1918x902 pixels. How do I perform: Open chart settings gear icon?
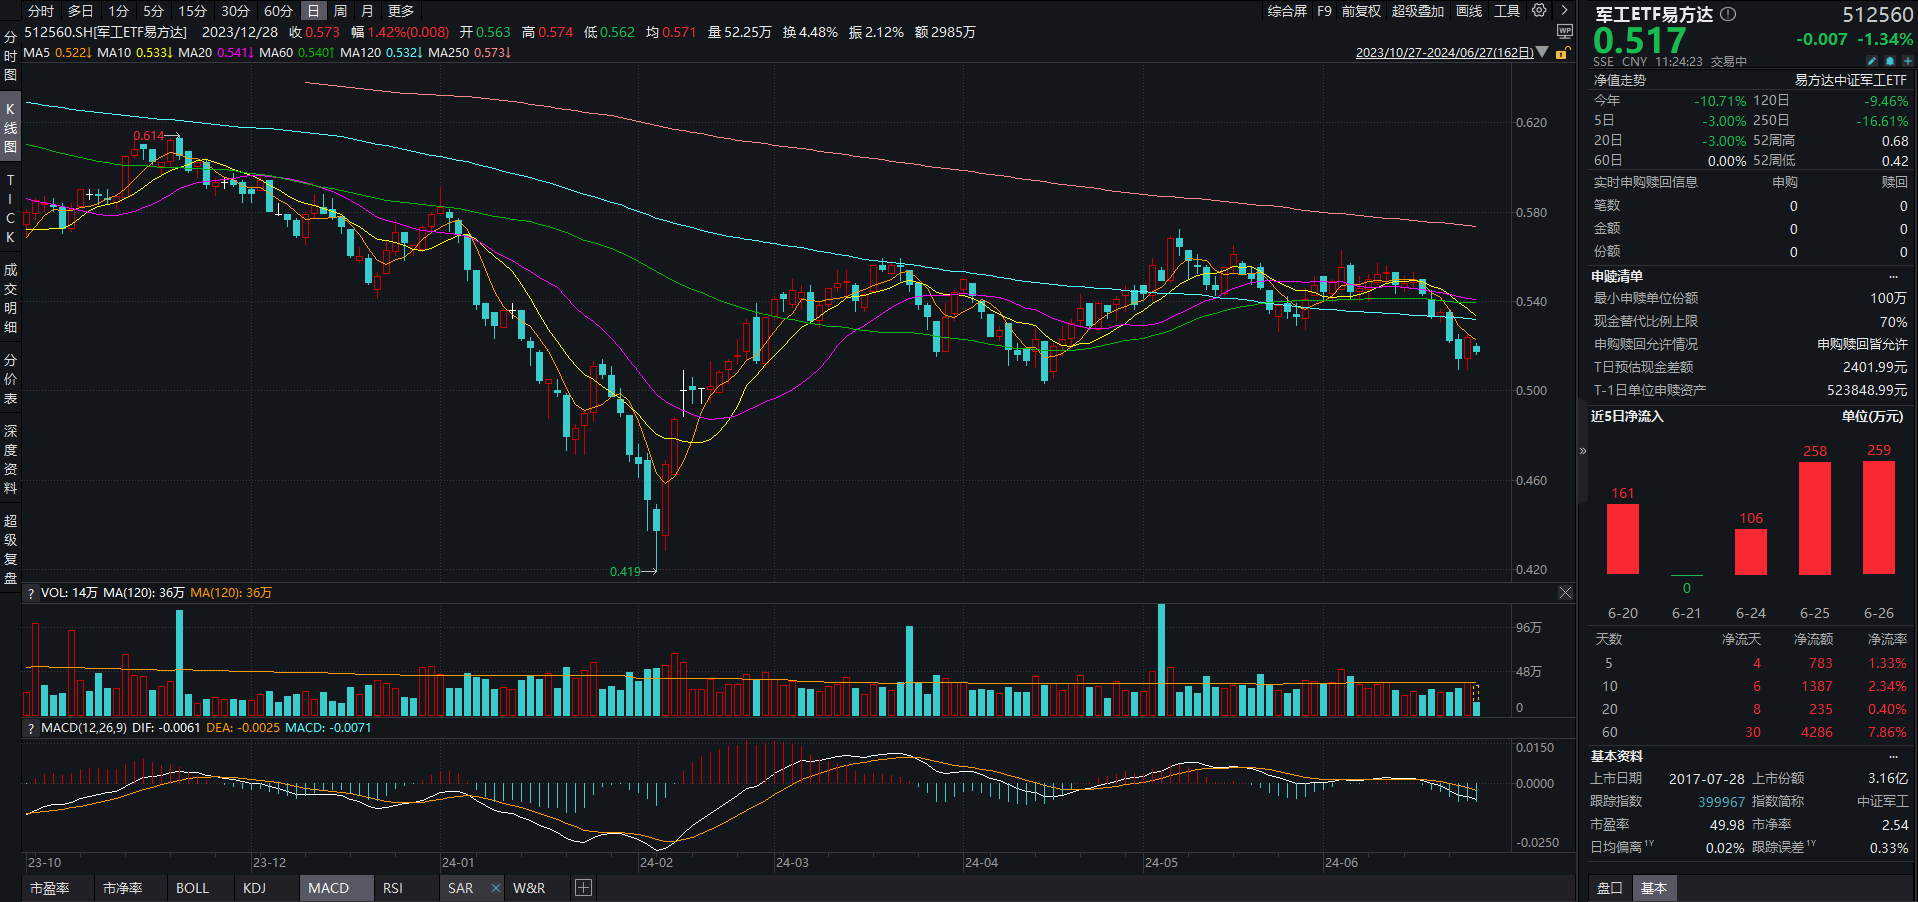pos(1539,11)
